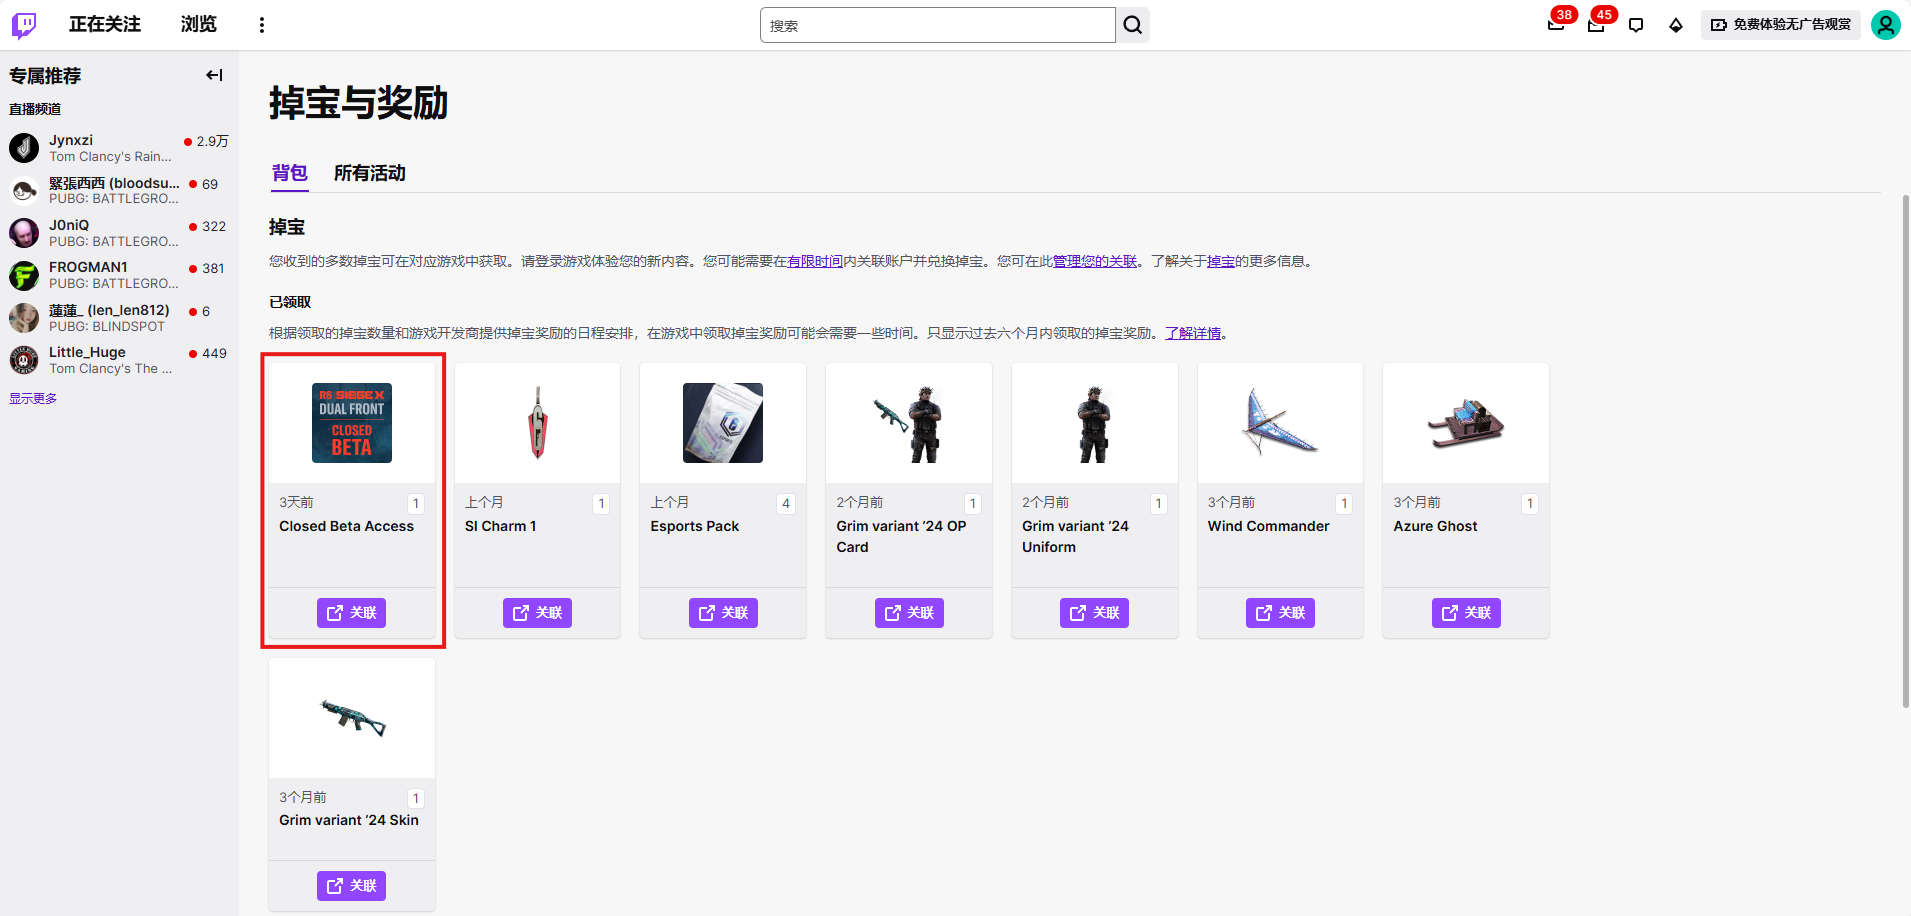Open the three-dot more menu
Image resolution: width=1911 pixels, height=916 pixels.
click(262, 25)
